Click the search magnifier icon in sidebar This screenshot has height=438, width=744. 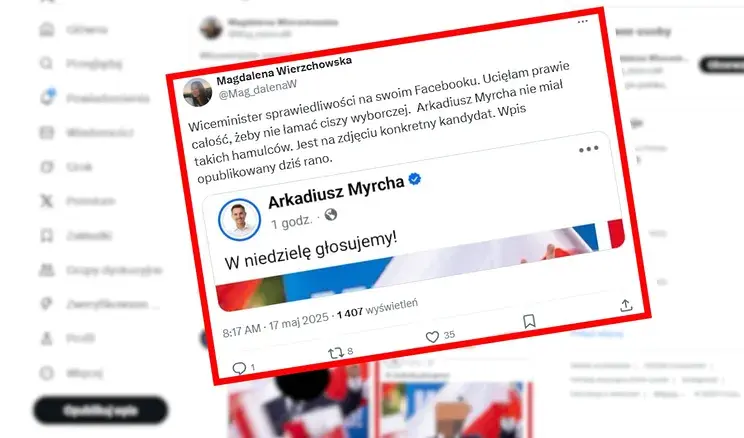pyautogui.click(x=46, y=63)
